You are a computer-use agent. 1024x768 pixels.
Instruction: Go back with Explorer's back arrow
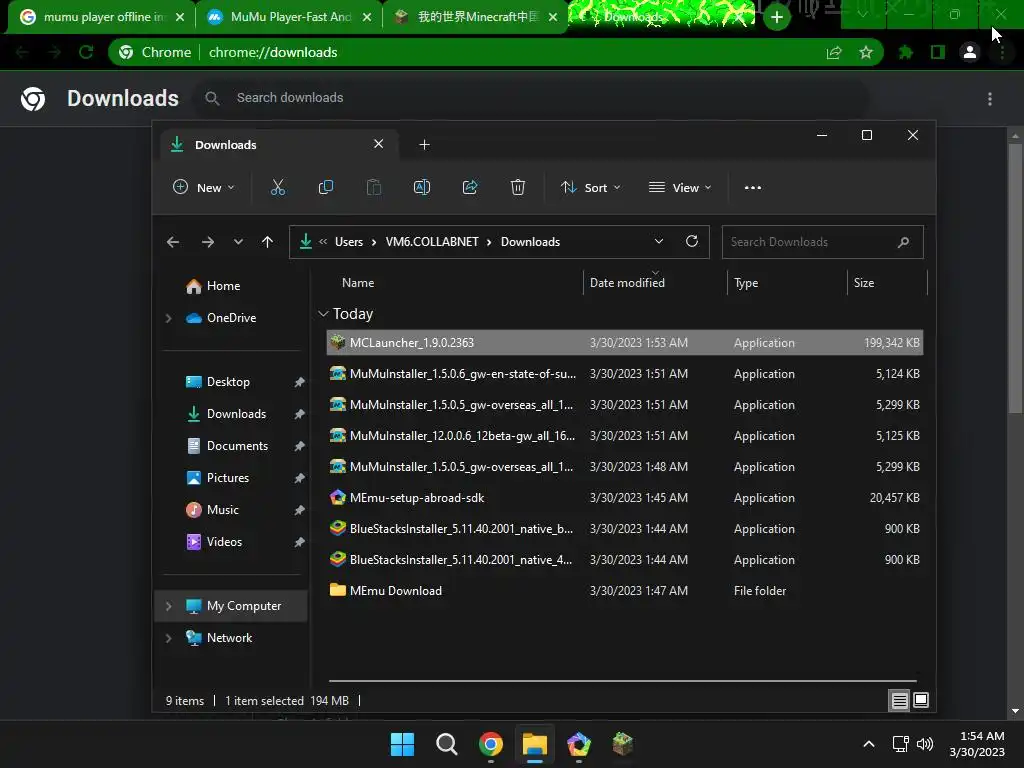(173, 242)
